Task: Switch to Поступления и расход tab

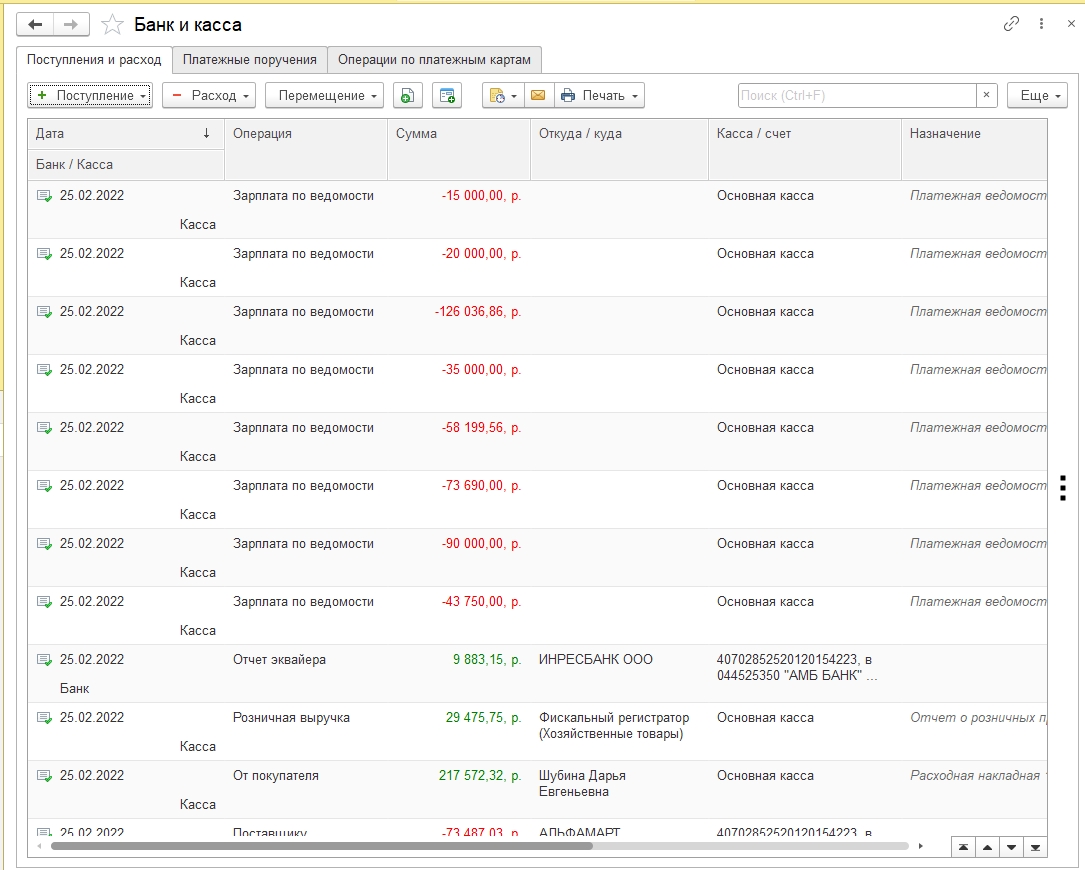Action: [x=94, y=60]
